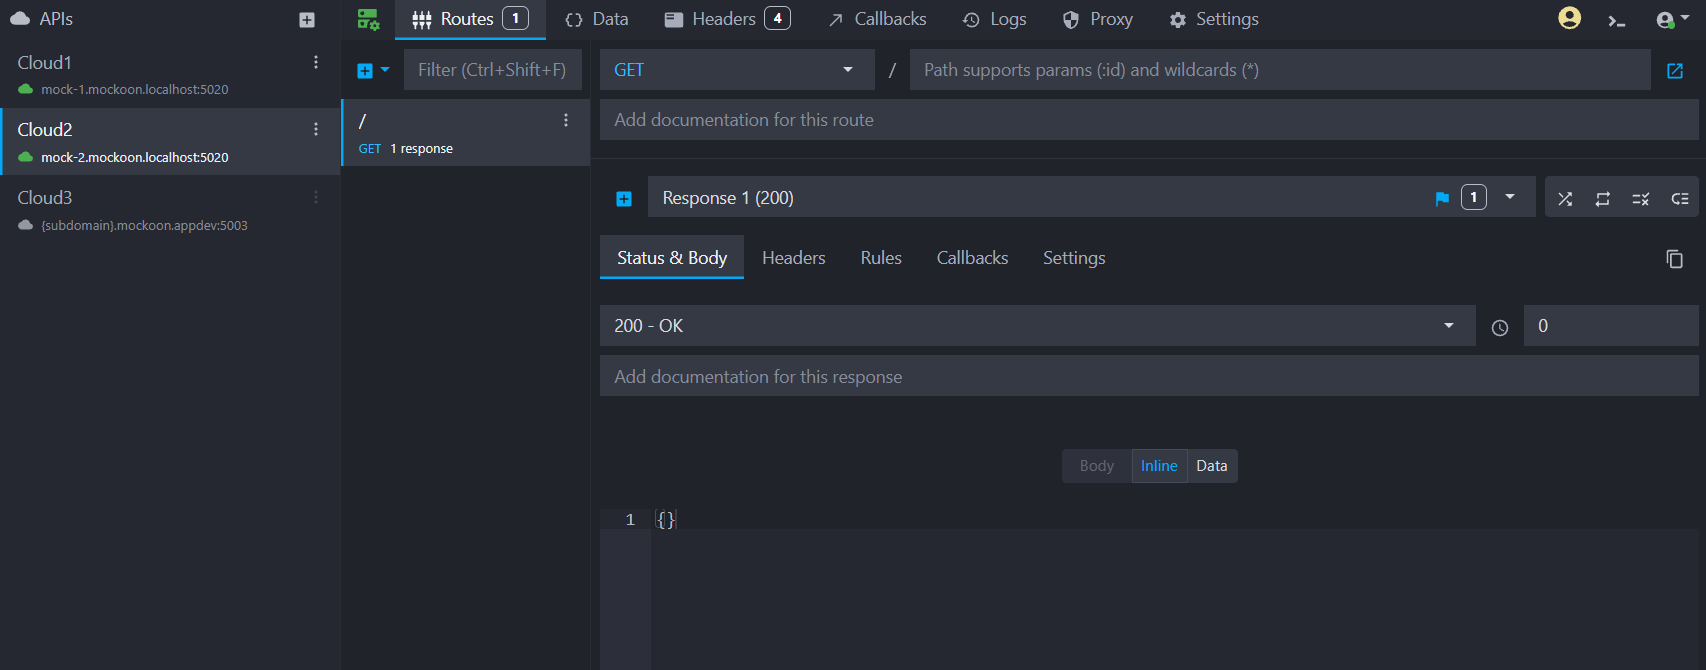
Task: Click the clock latency icon
Action: point(1500,327)
